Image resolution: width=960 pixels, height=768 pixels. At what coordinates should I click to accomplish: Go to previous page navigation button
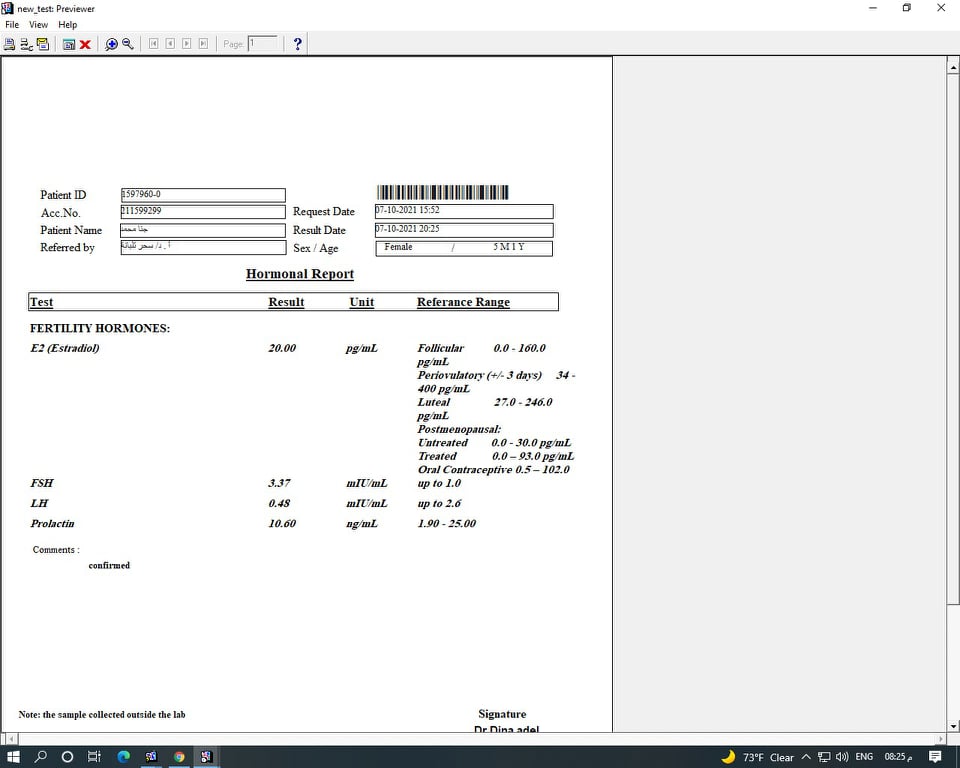pyautogui.click(x=170, y=44)
